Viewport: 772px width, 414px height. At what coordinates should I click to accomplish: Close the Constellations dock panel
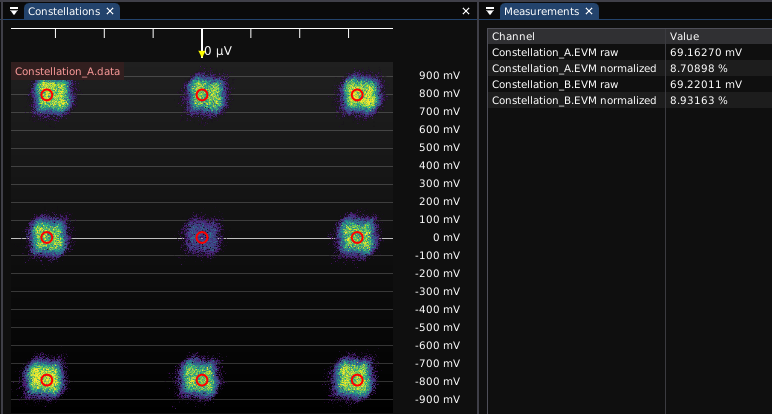point(466,11)
